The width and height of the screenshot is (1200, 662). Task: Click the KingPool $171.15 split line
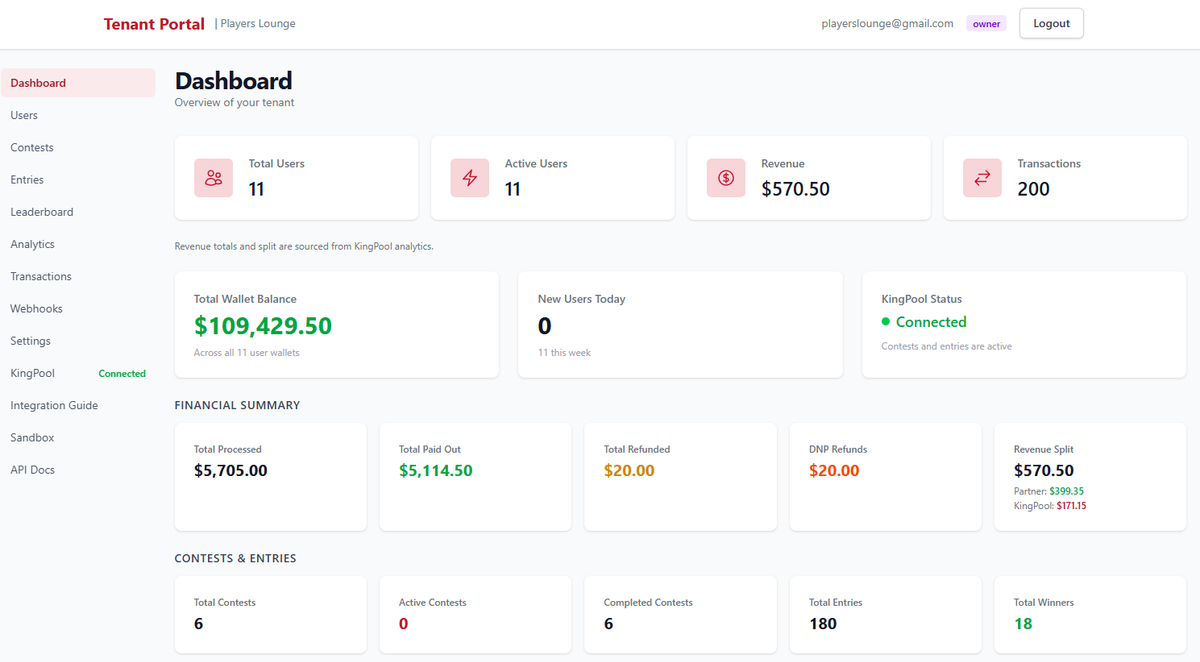tap(1050, 506)
